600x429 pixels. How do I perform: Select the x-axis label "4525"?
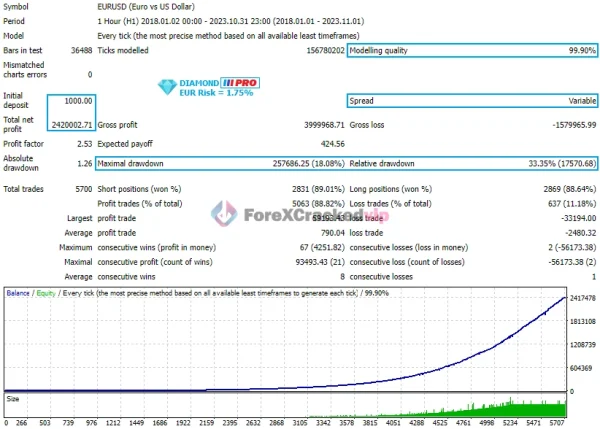[x=440, y=423]
